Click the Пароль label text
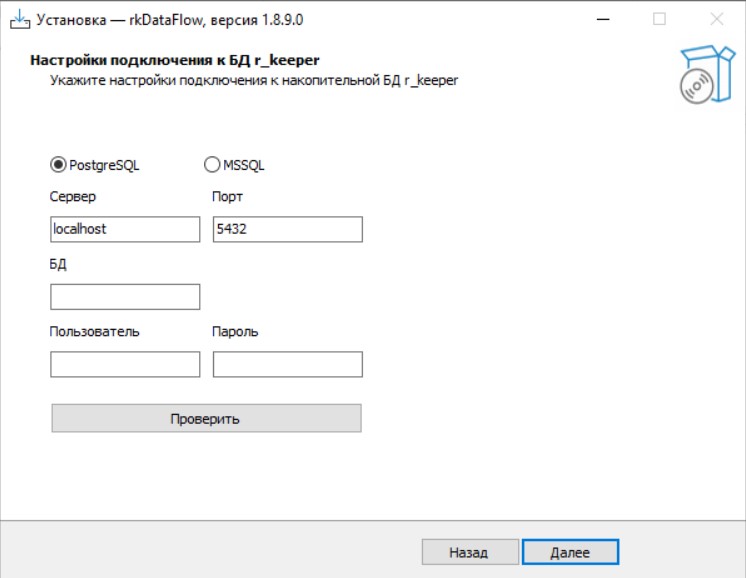 pos(235,331)
